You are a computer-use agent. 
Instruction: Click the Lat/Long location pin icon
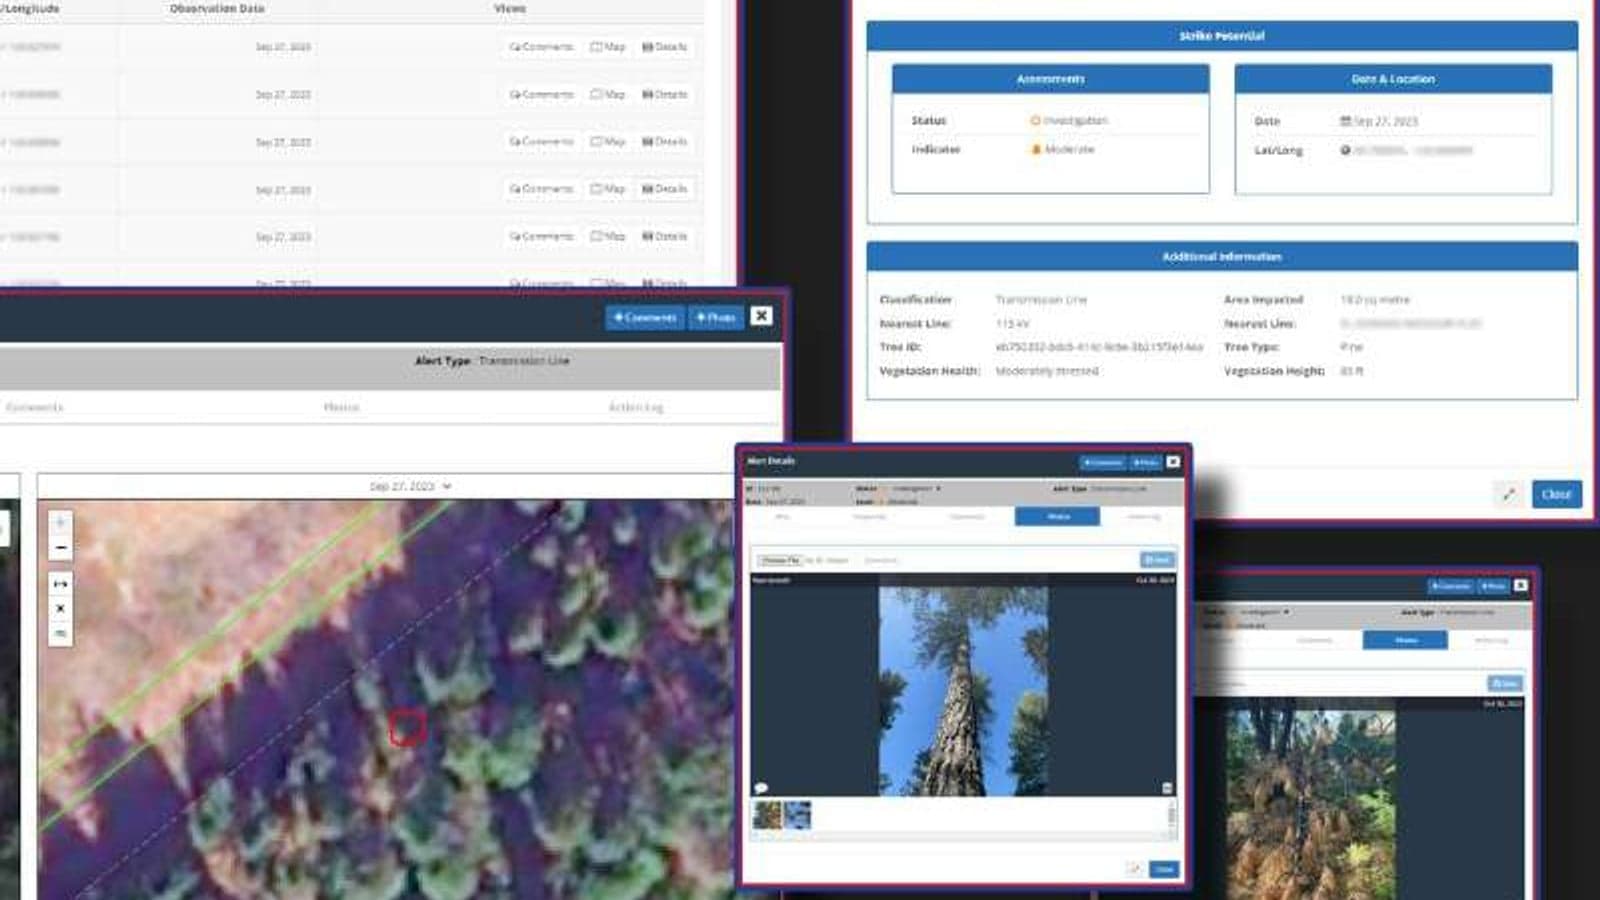(1345, 150)
